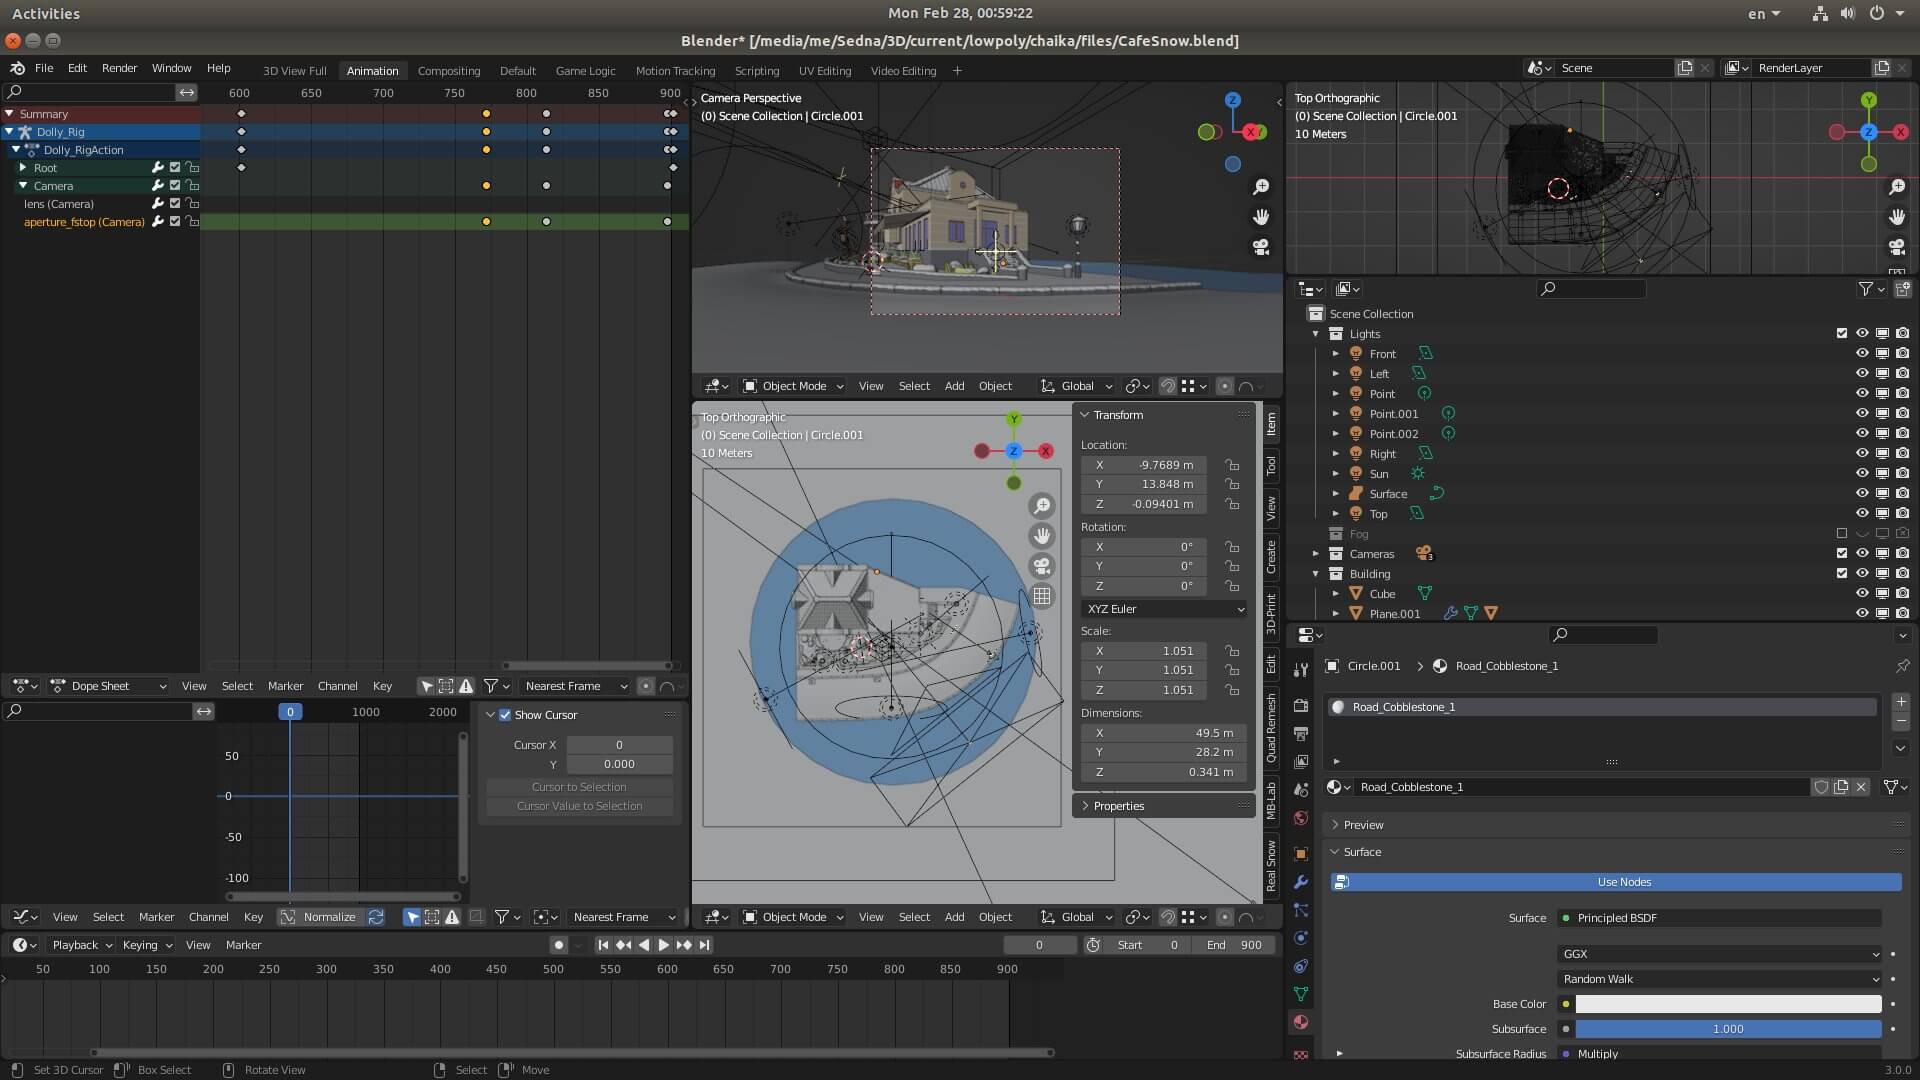1920x1080 pixels.
Task: Open the Modifier wrench properties tab
Action: [1300, 882]
